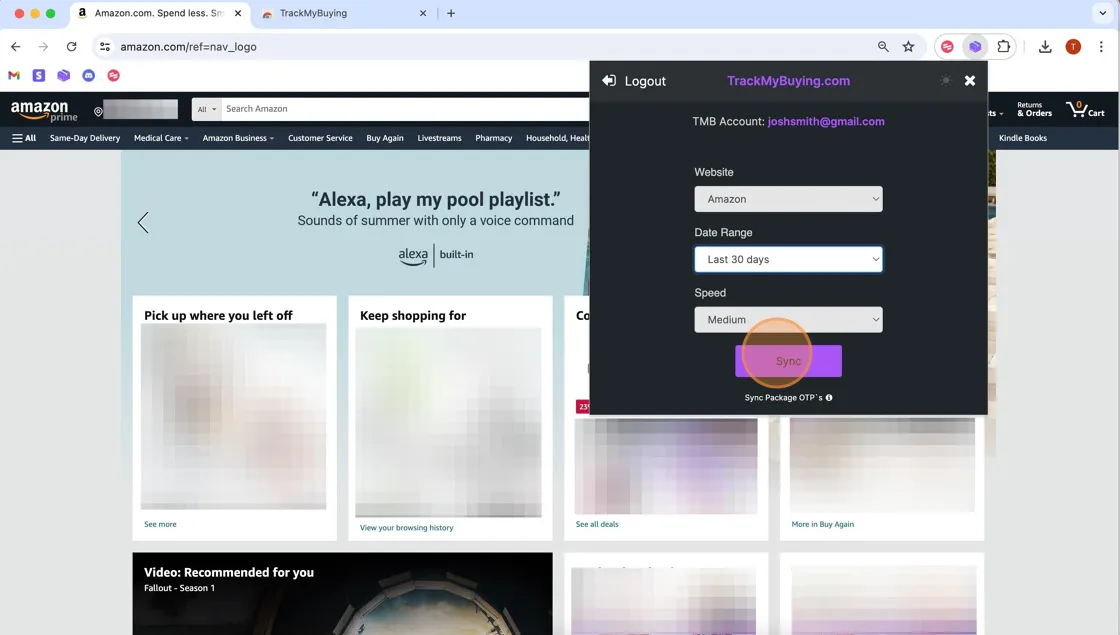1120x635 pixels.
Task: Click the joshsmith@gmail.com account link
Action: [x=826, y=121]
